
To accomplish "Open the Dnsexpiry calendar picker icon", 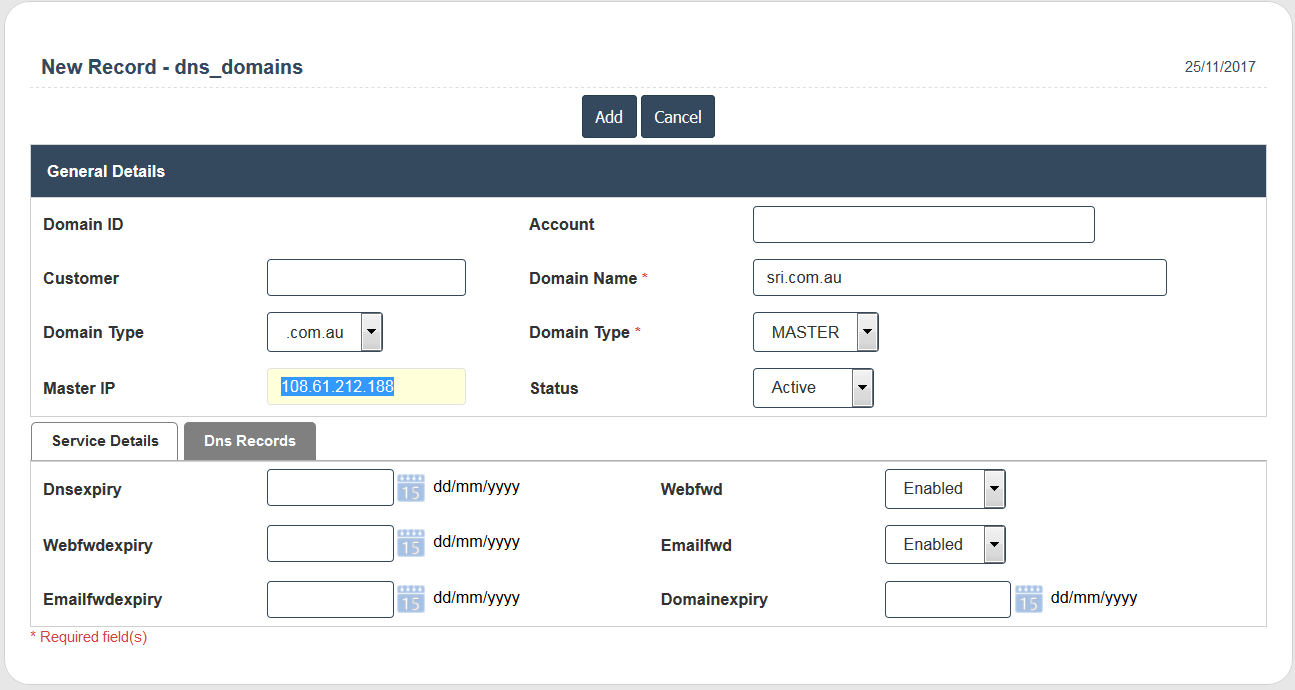I will pyautogui.click(x=411, y=488).
